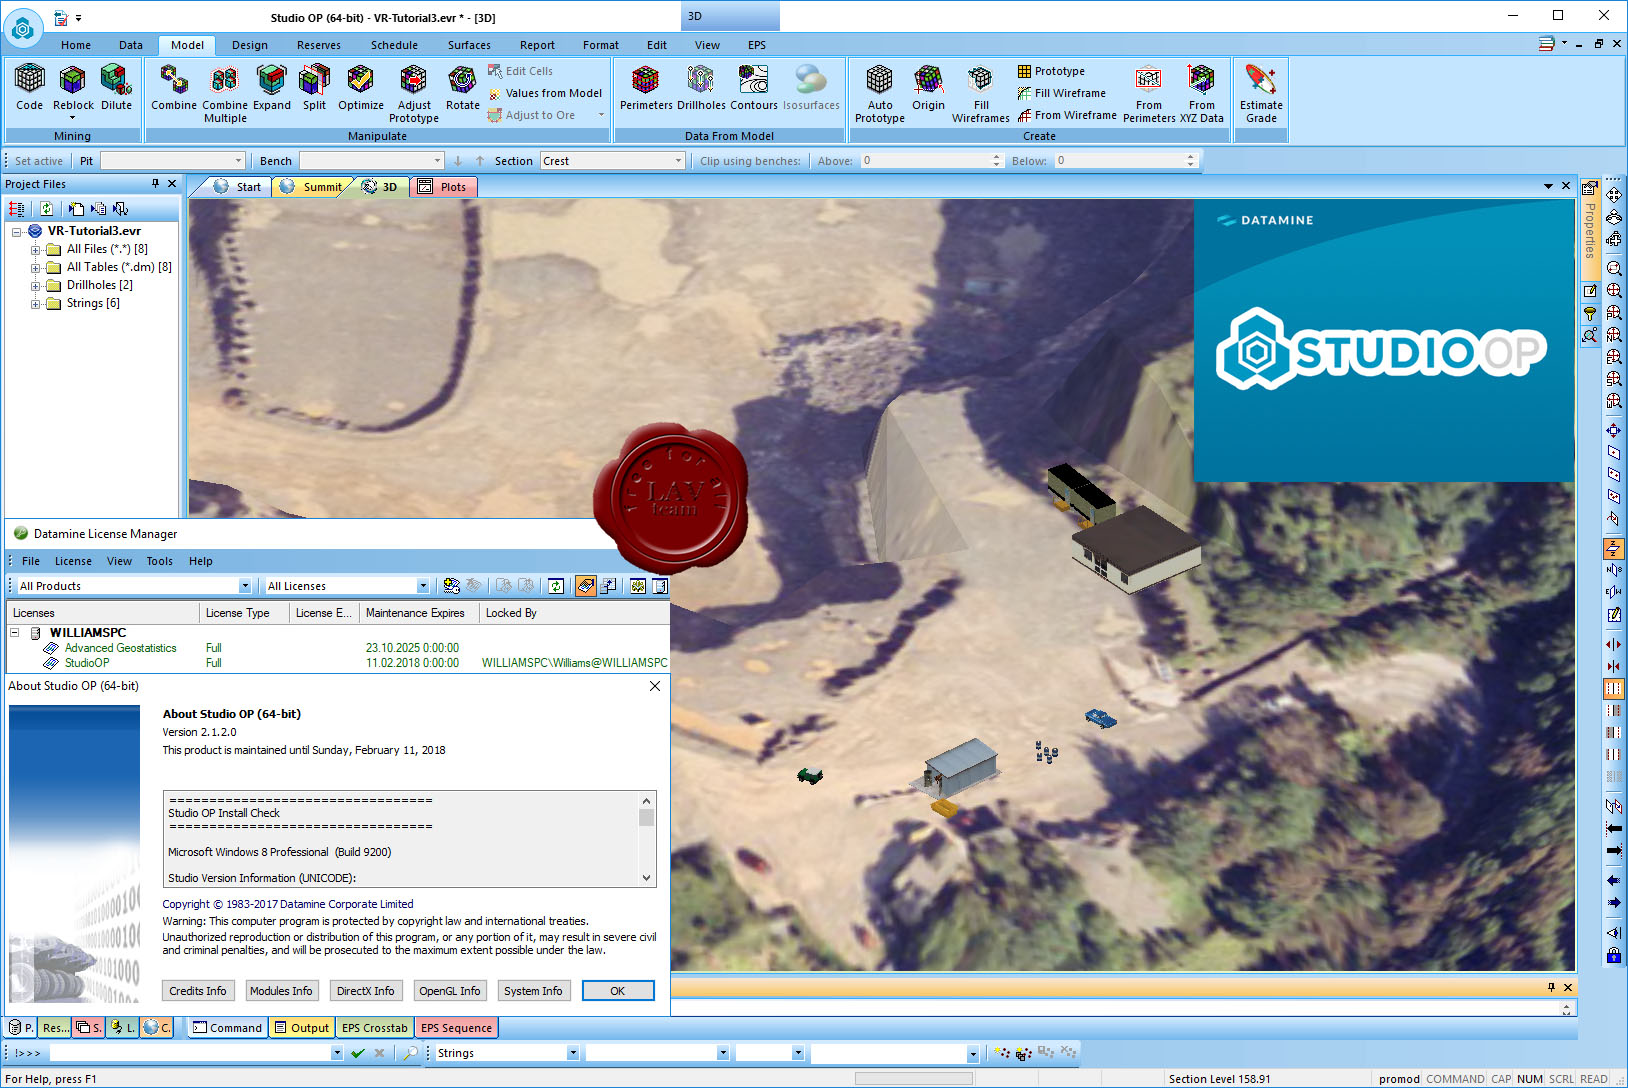The height and width of the screenshot is (1088, 1628).
Task: Click the command line input field
Action: click(190, 1053)
